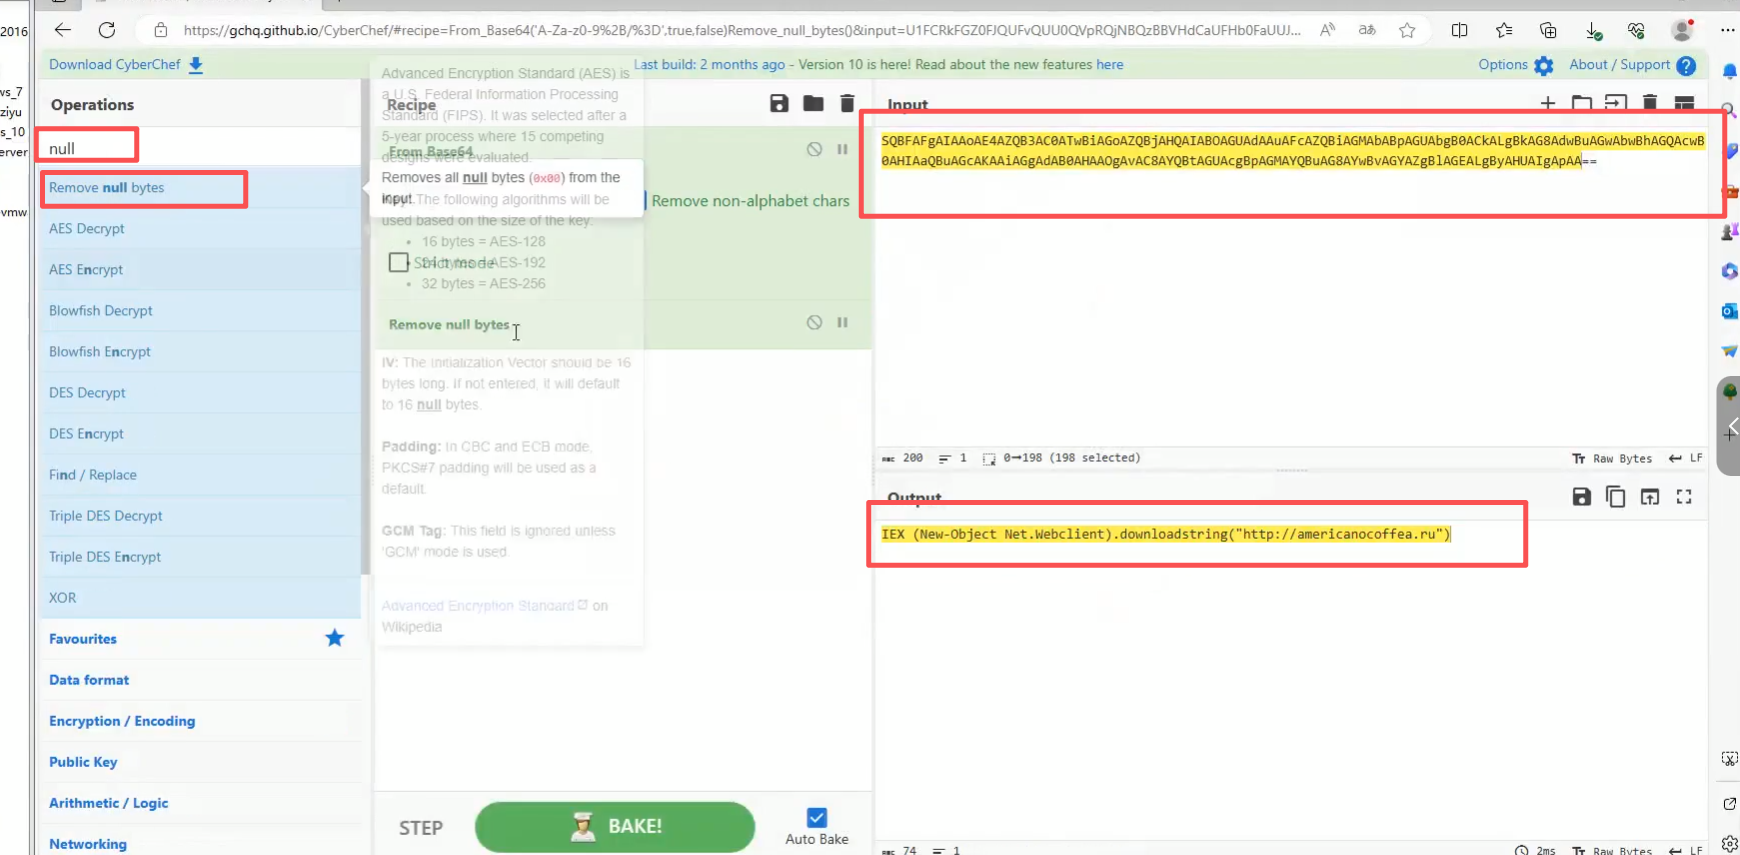The width and height of the screenshot is (1740, 855).
Task: Copy raw output to clipboard
Action: (x=1615, y=497)
